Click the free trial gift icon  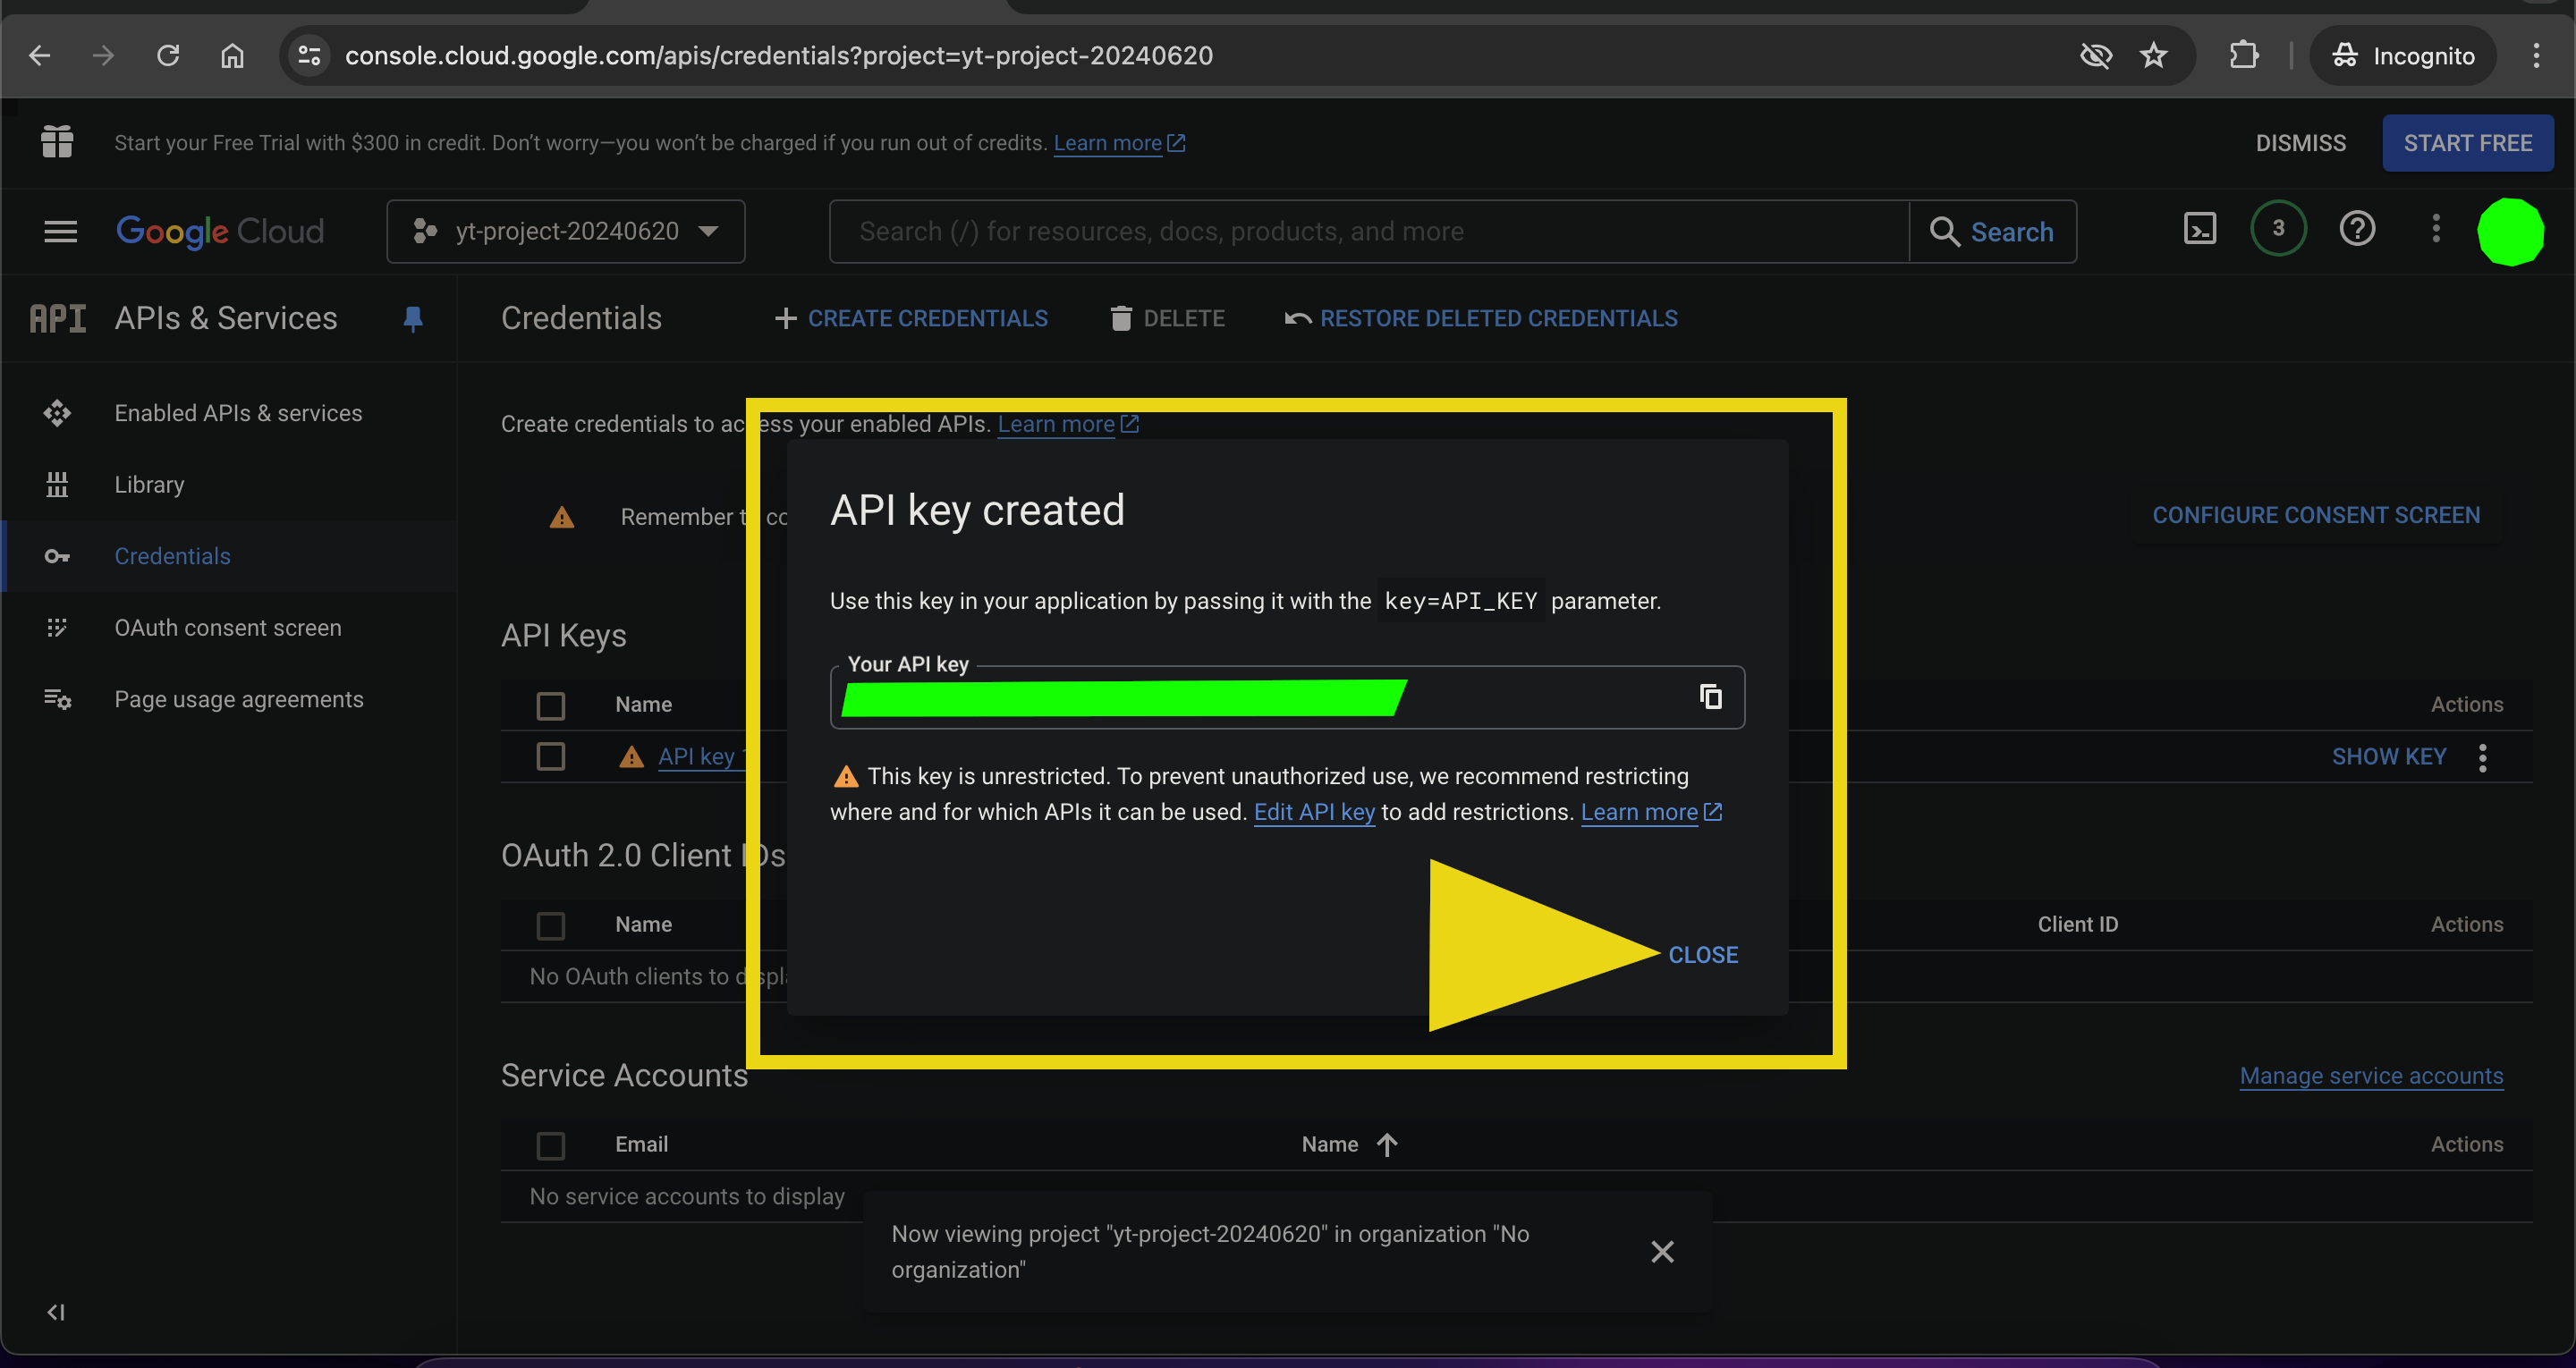click(57, 142)
